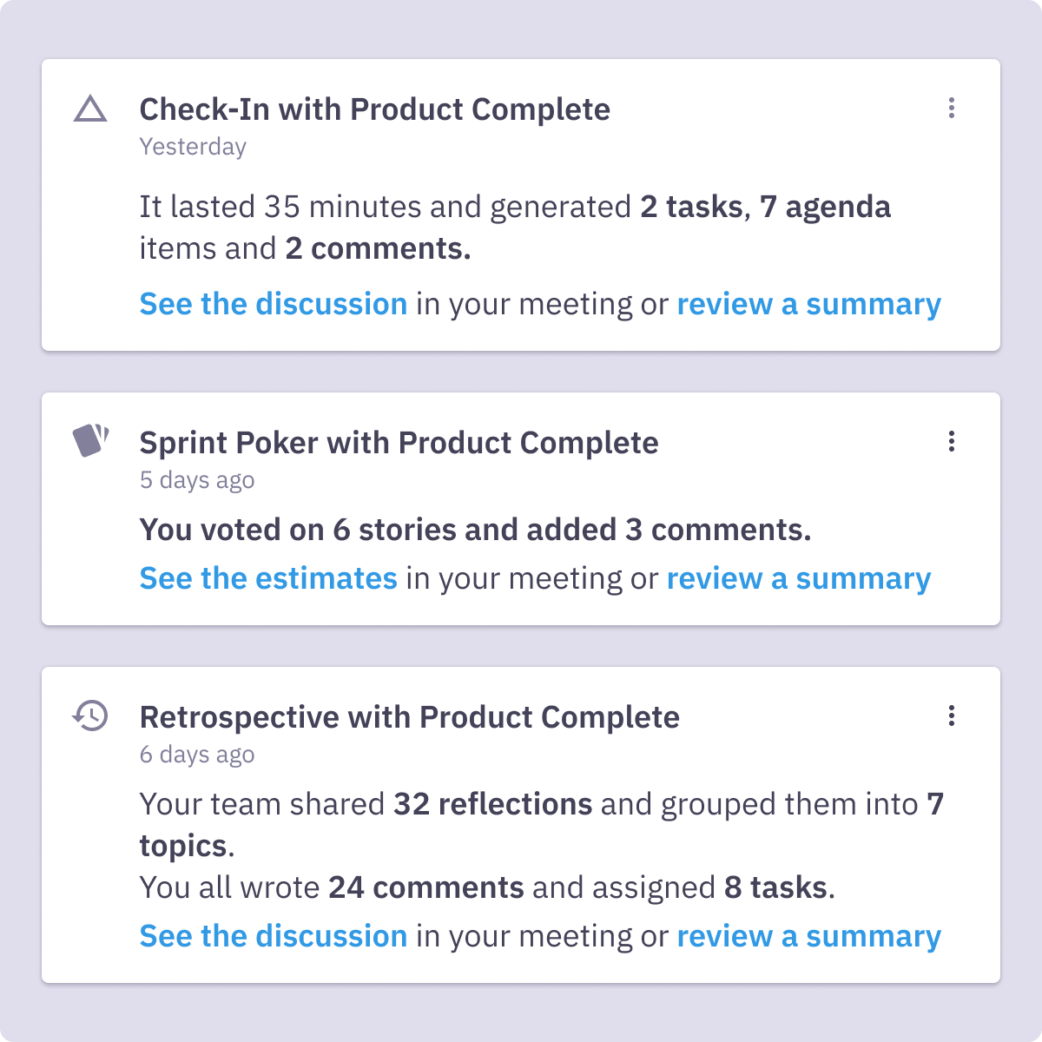1042x1042 pixels.
Task: Click the '6 days ago' timestamp
Action: coord(197,755)
